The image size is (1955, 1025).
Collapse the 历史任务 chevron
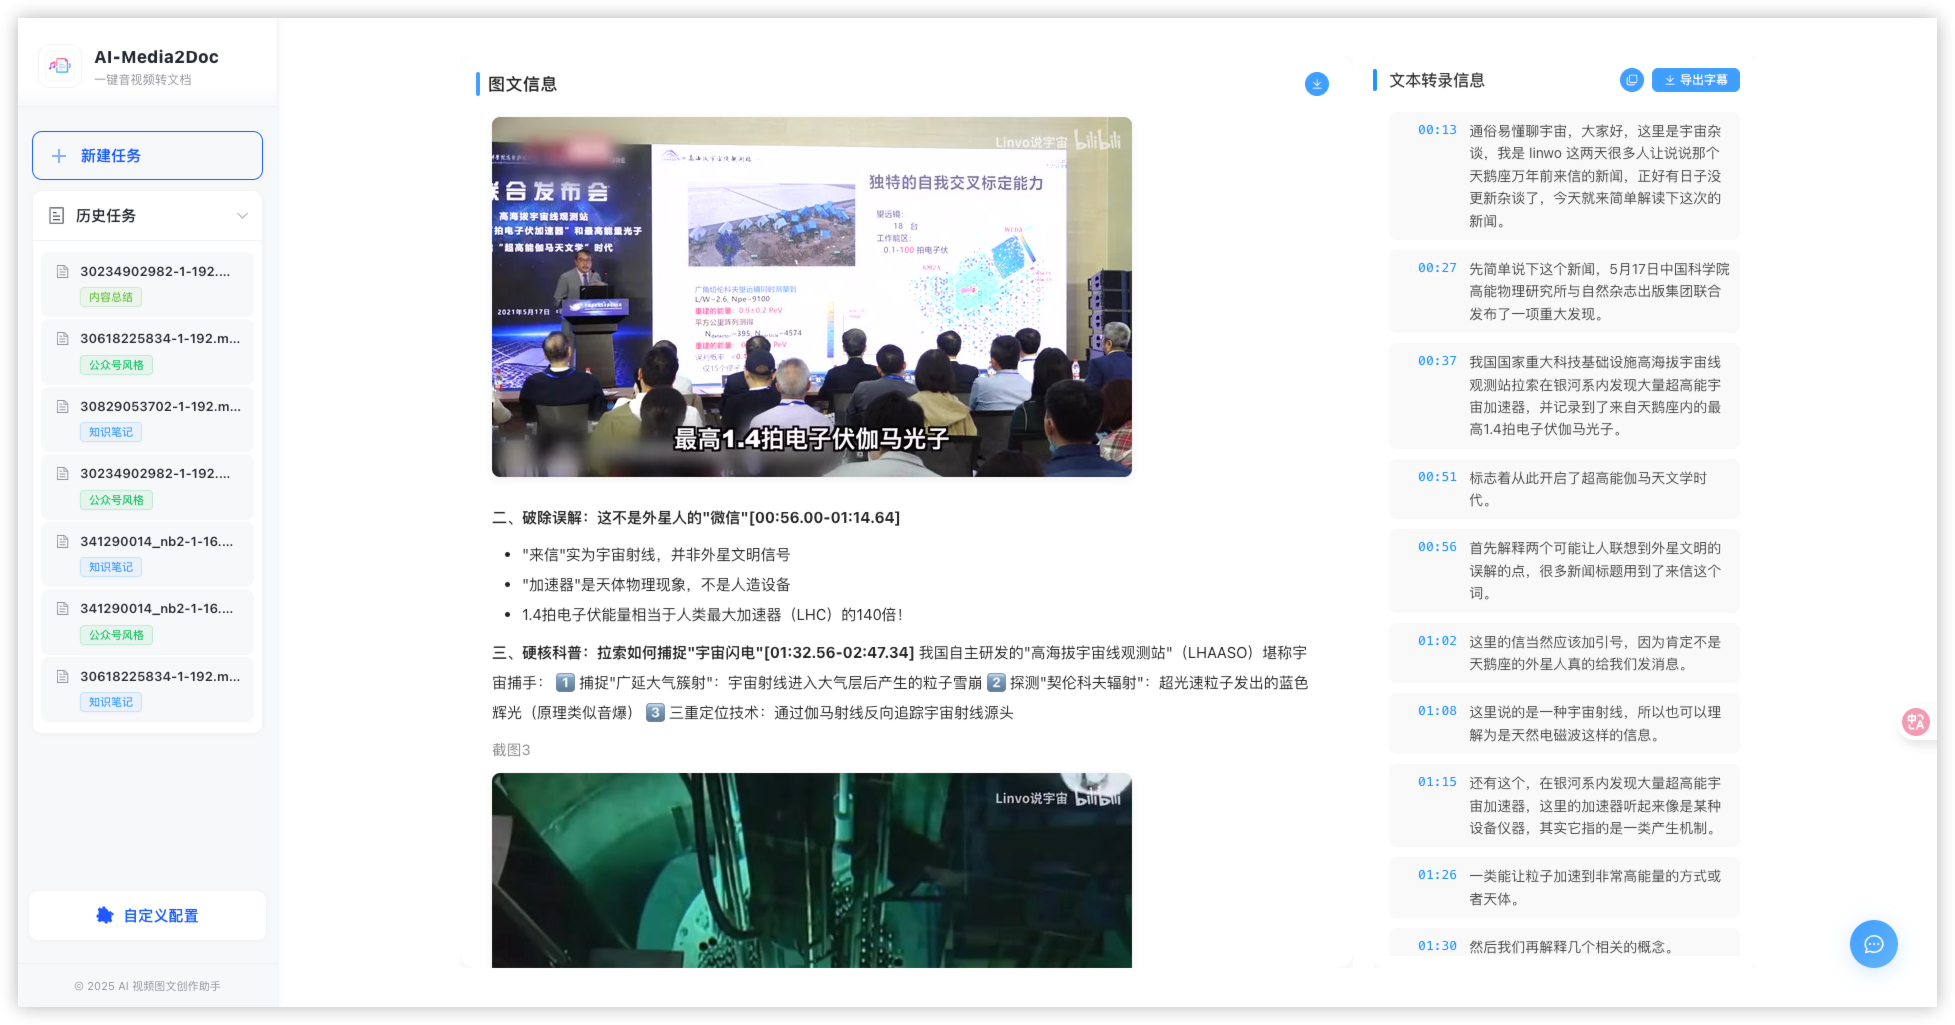click(x=242, y=216)
